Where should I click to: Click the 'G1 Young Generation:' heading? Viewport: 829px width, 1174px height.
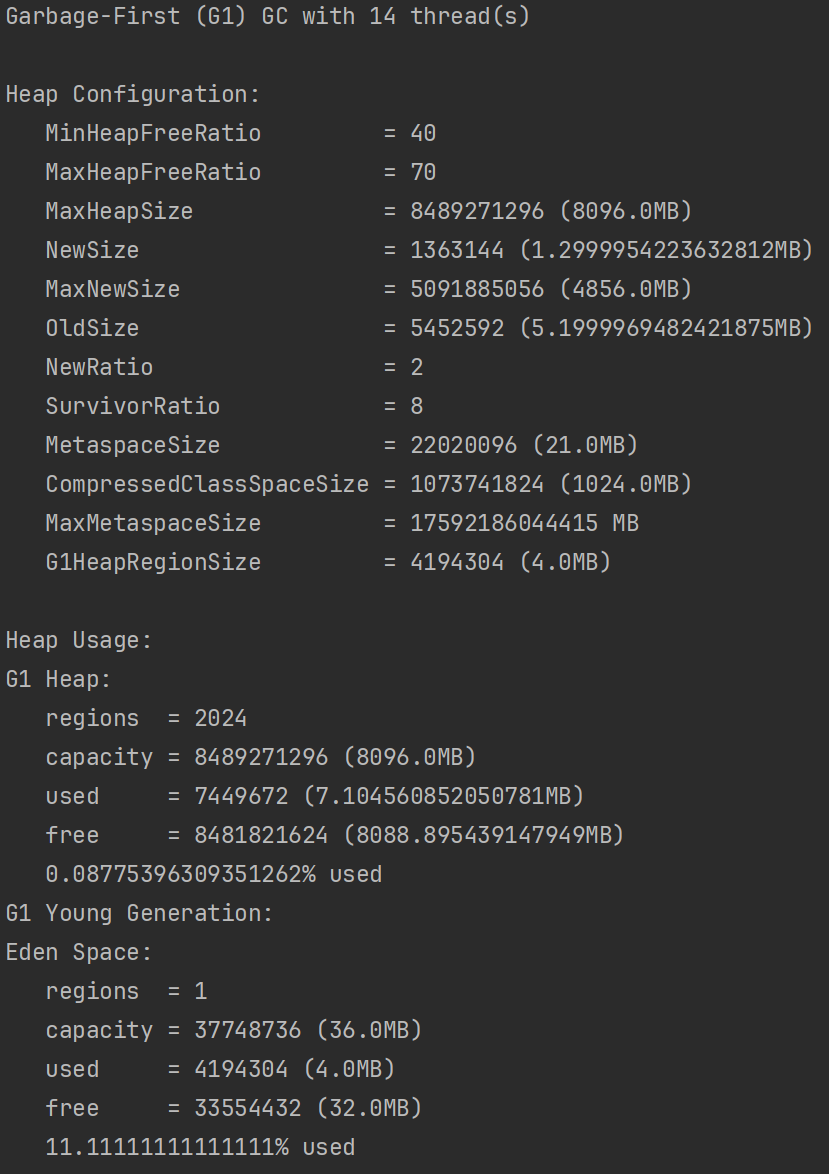tap(139, 914)
